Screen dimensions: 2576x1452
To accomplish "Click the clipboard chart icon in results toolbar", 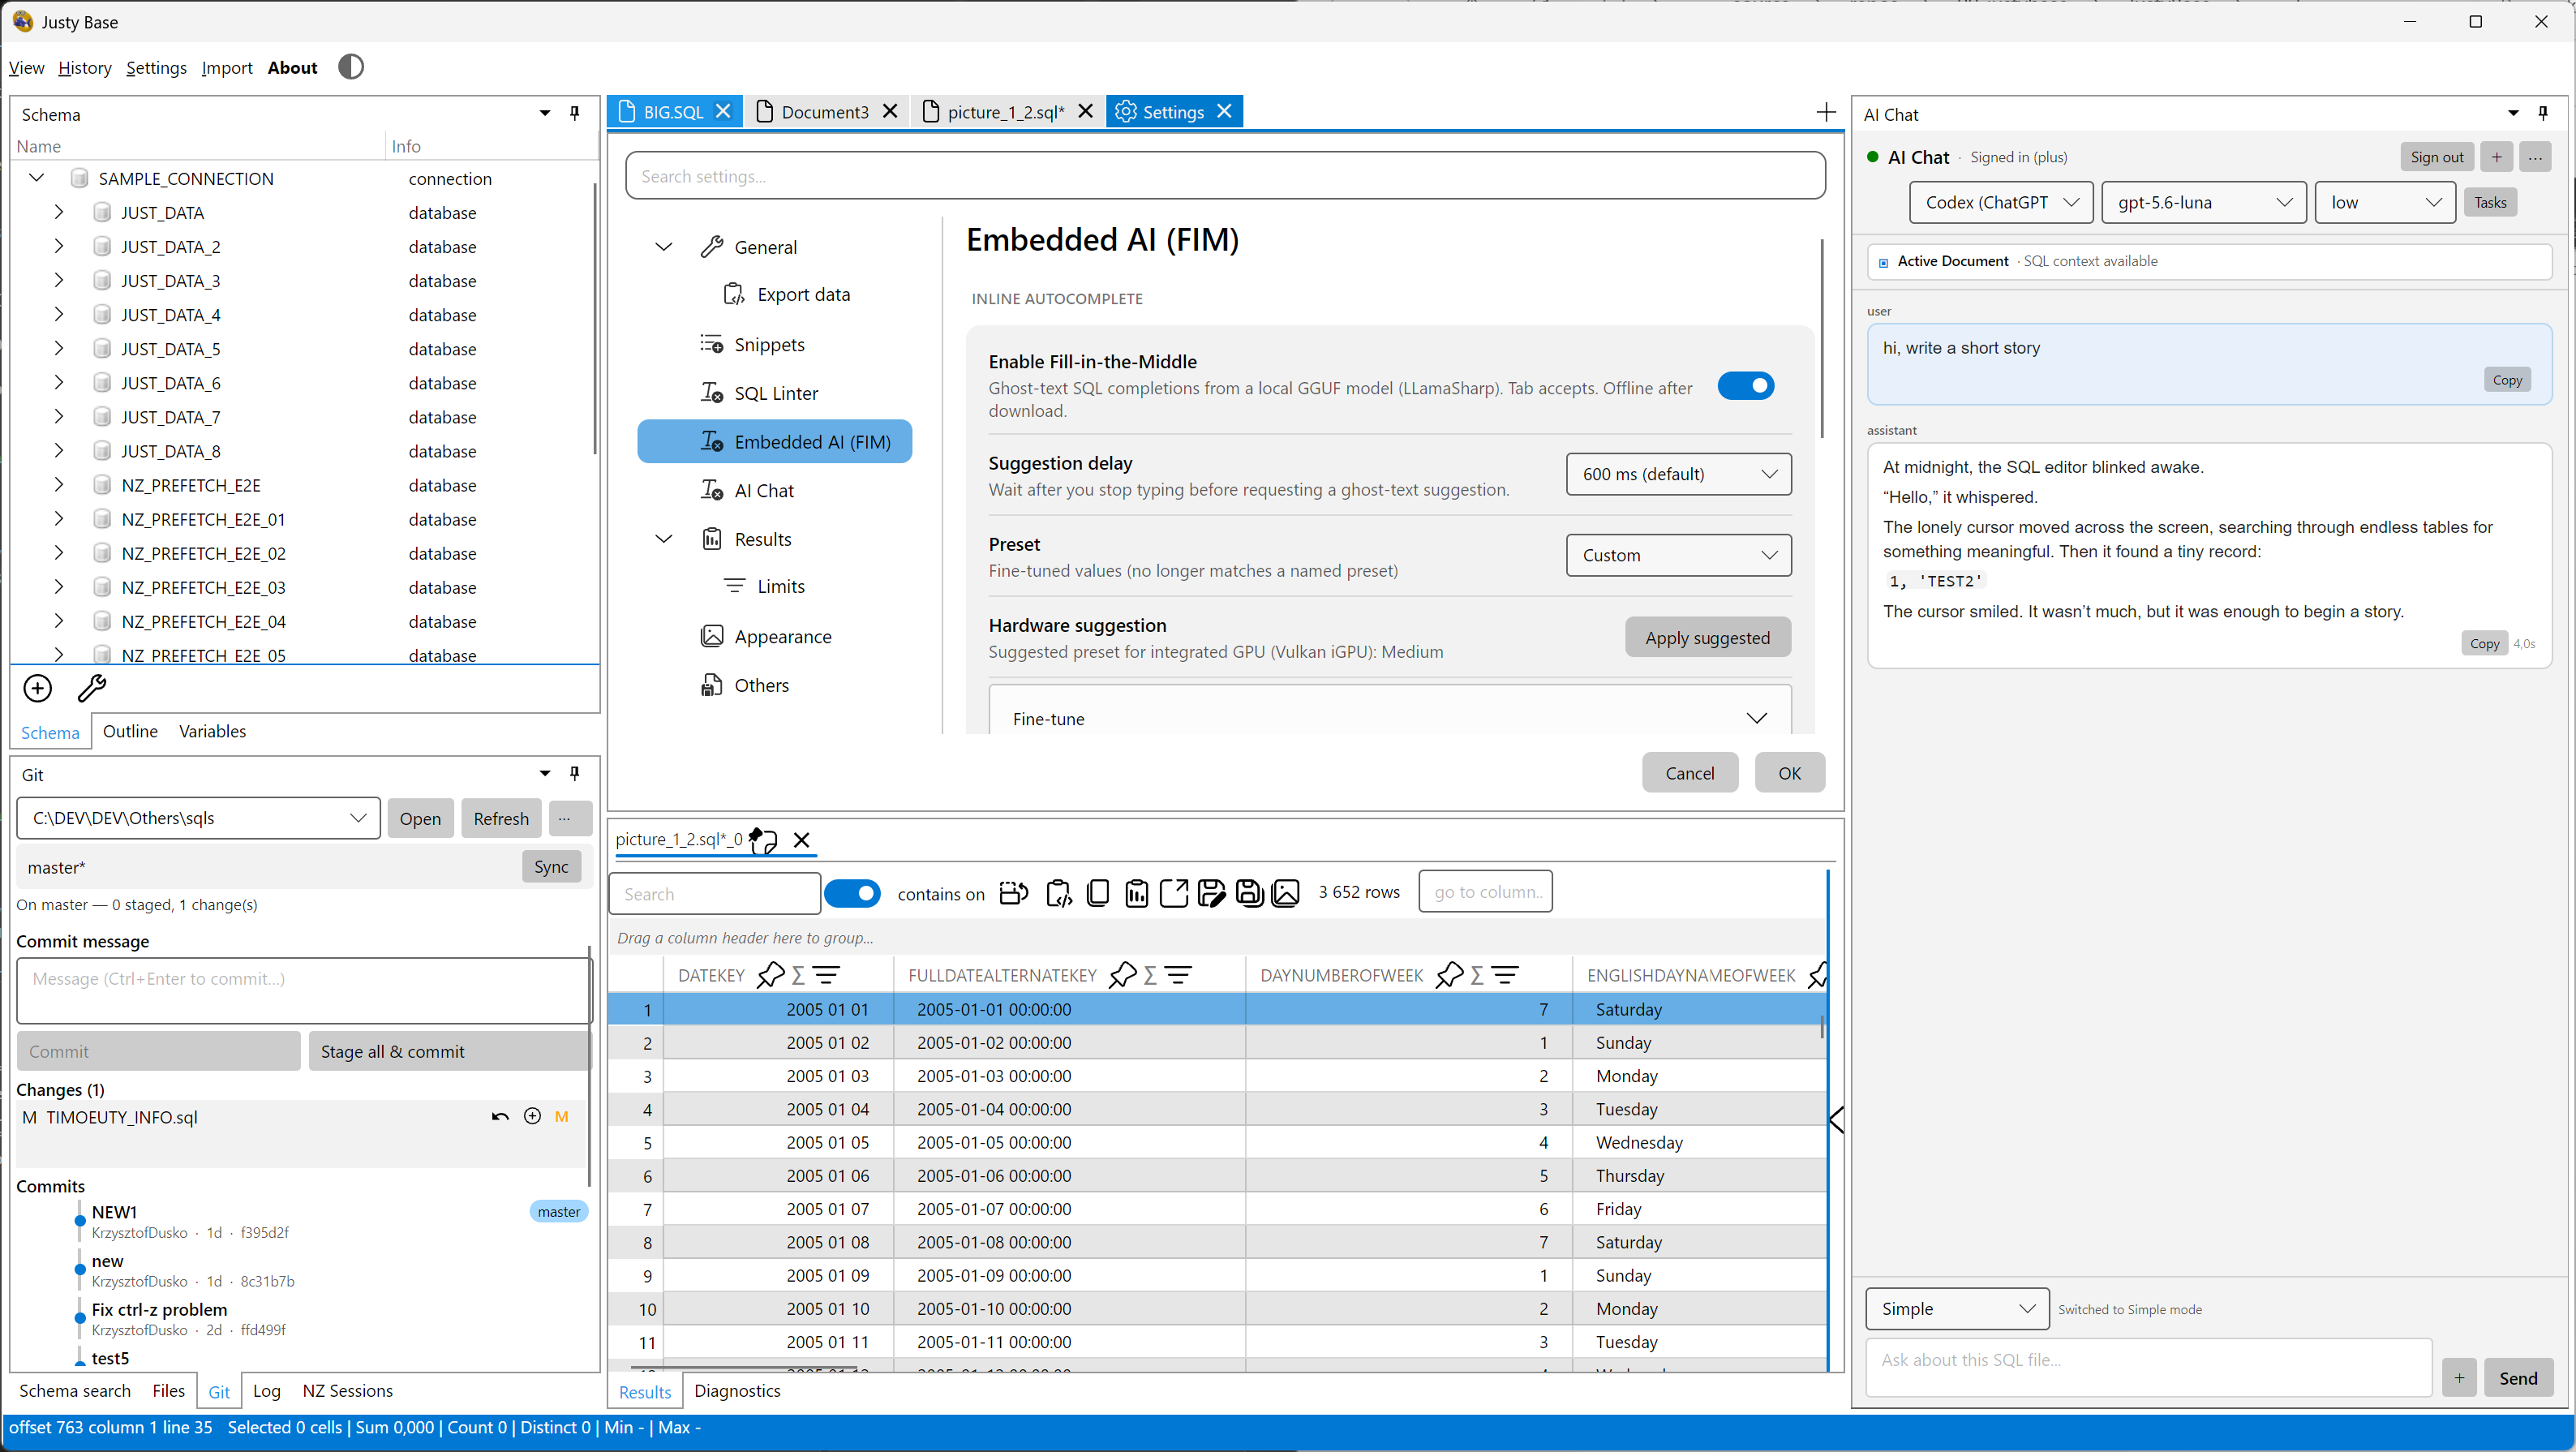I will [x=1136, y=893].
